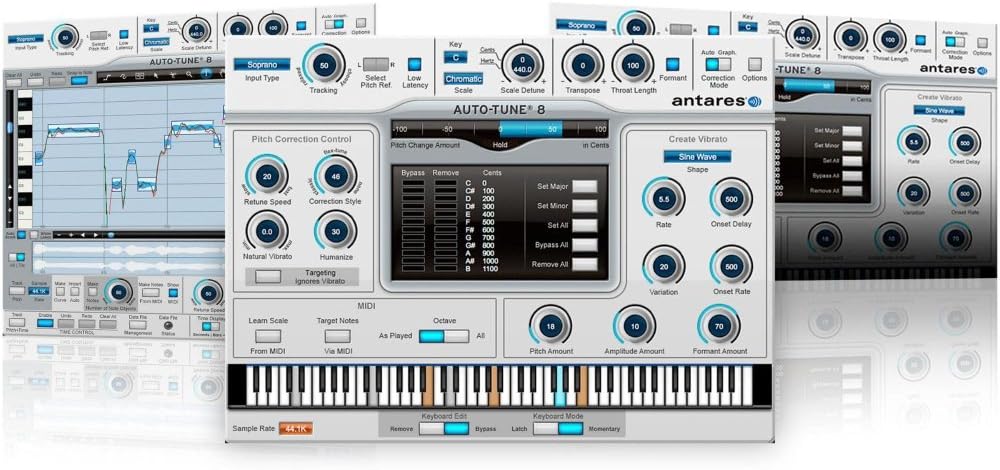
Task: Click the Natural Vibrato knob
Action: (267, 232)
